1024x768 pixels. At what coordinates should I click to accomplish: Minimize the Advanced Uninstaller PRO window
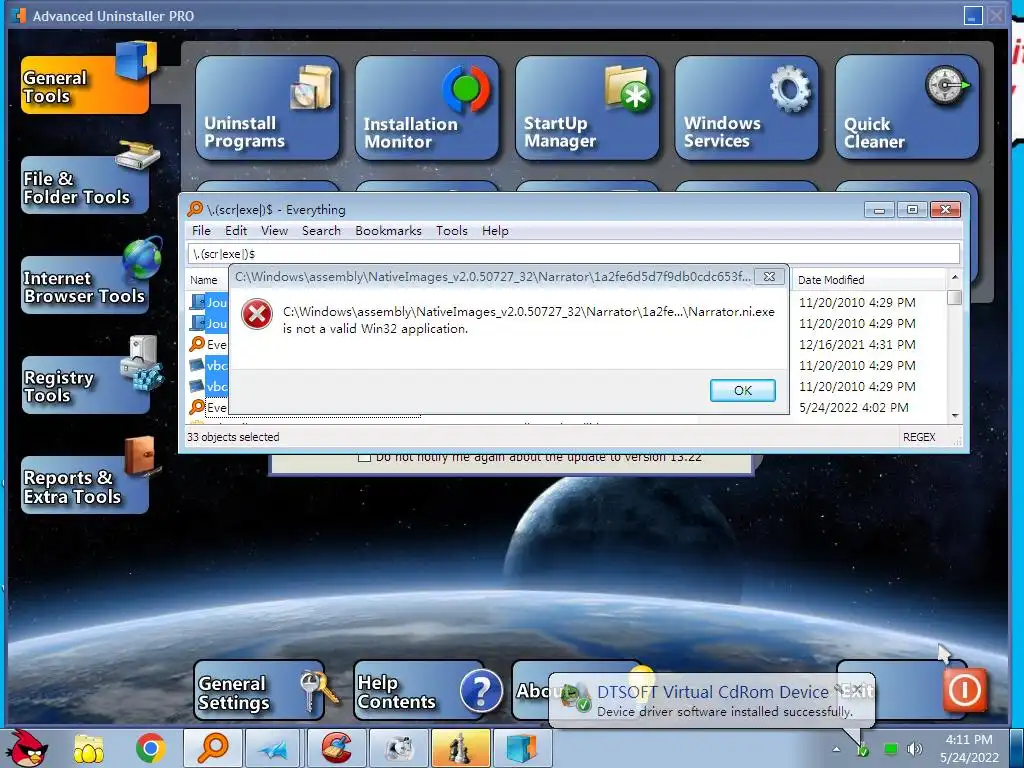click(x=973, y=16)
